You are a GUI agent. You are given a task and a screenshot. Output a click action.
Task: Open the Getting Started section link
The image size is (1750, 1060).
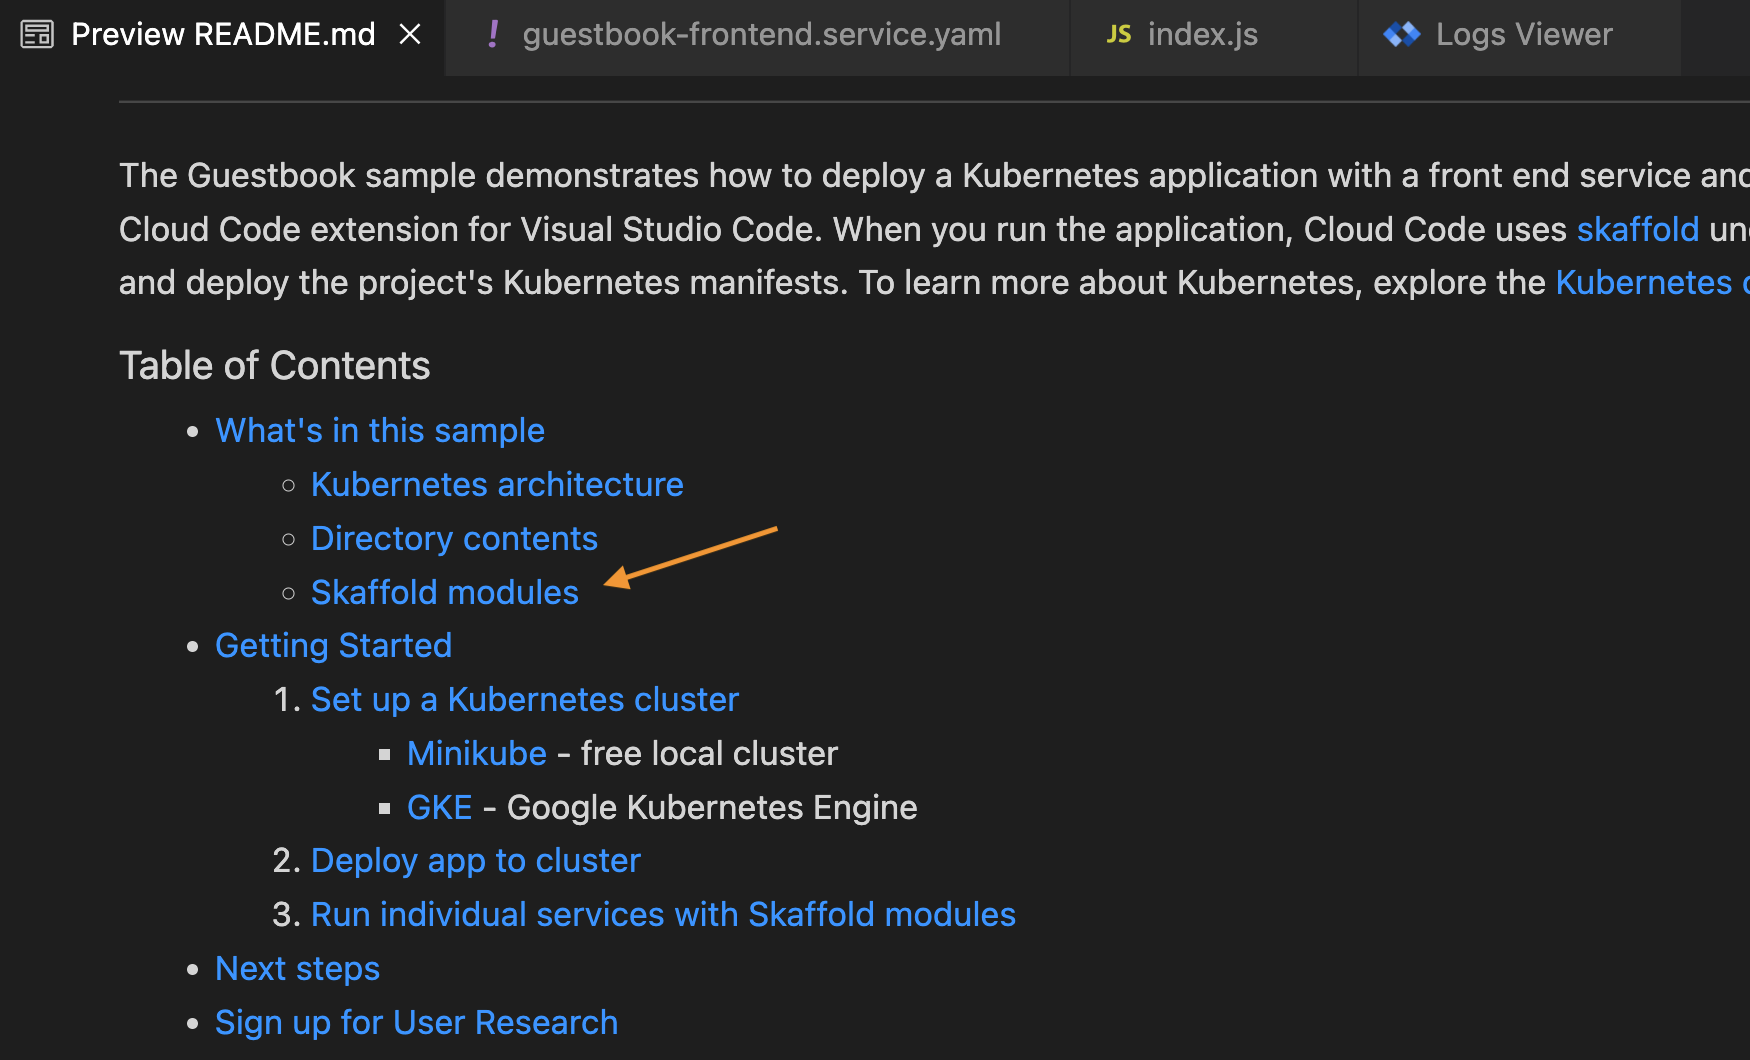[x=333, y=645]
